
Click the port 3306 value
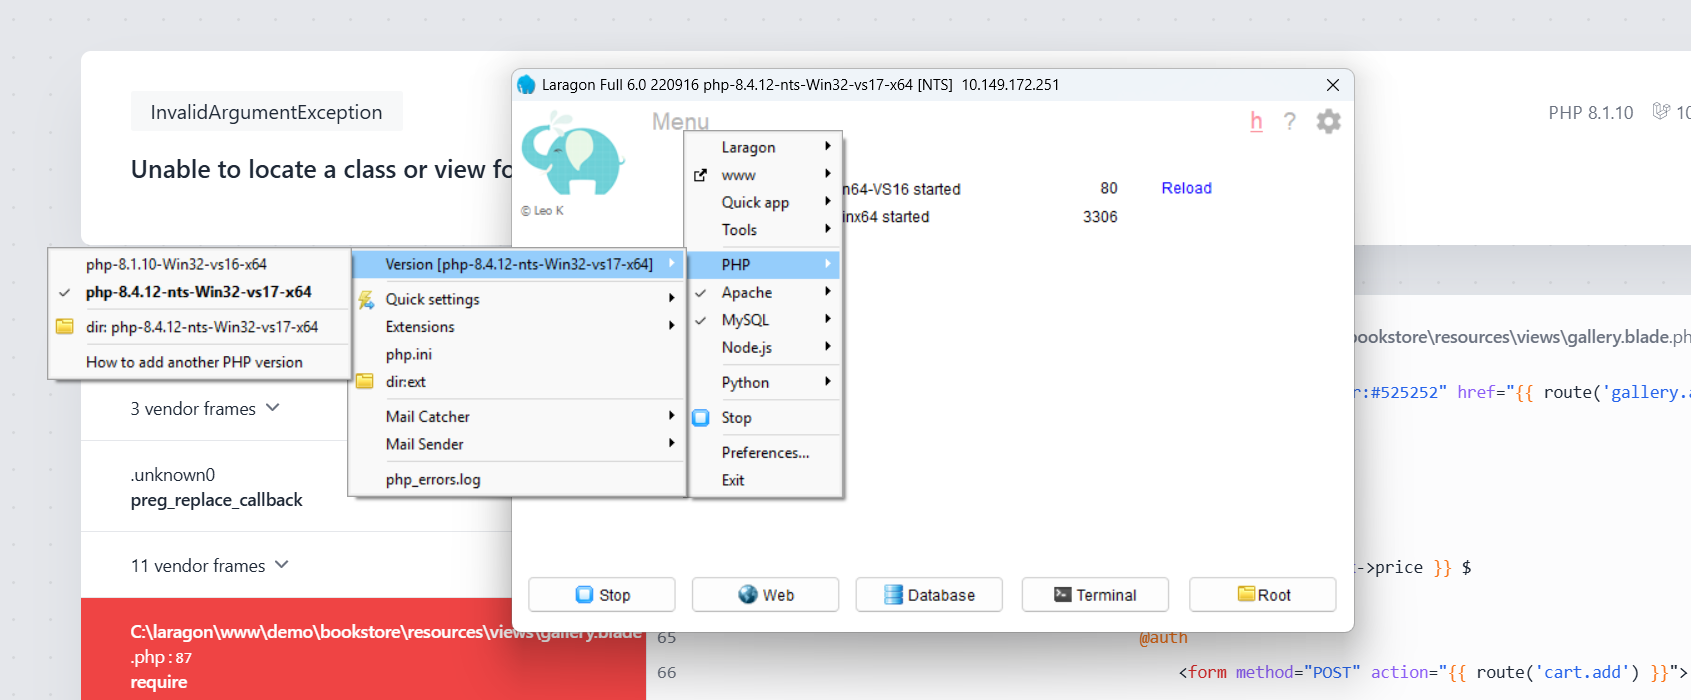point(1100,217)
